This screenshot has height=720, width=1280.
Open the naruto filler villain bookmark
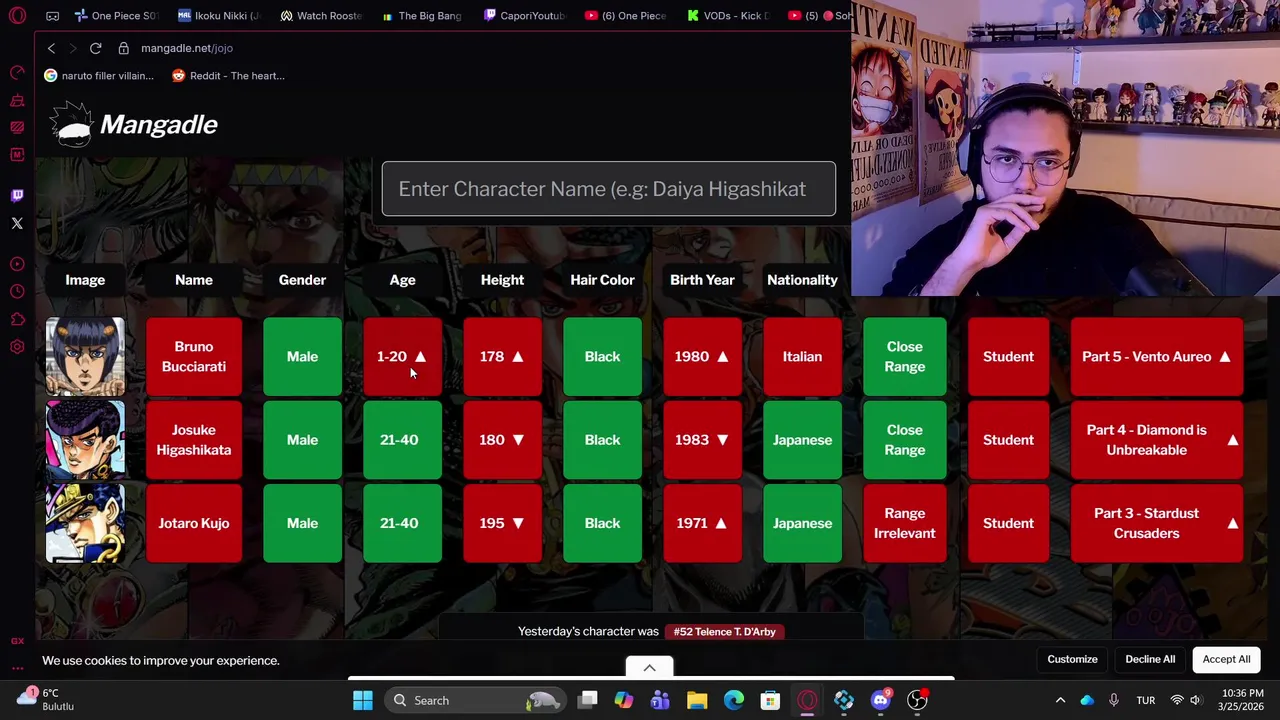(x=99, y=75)
